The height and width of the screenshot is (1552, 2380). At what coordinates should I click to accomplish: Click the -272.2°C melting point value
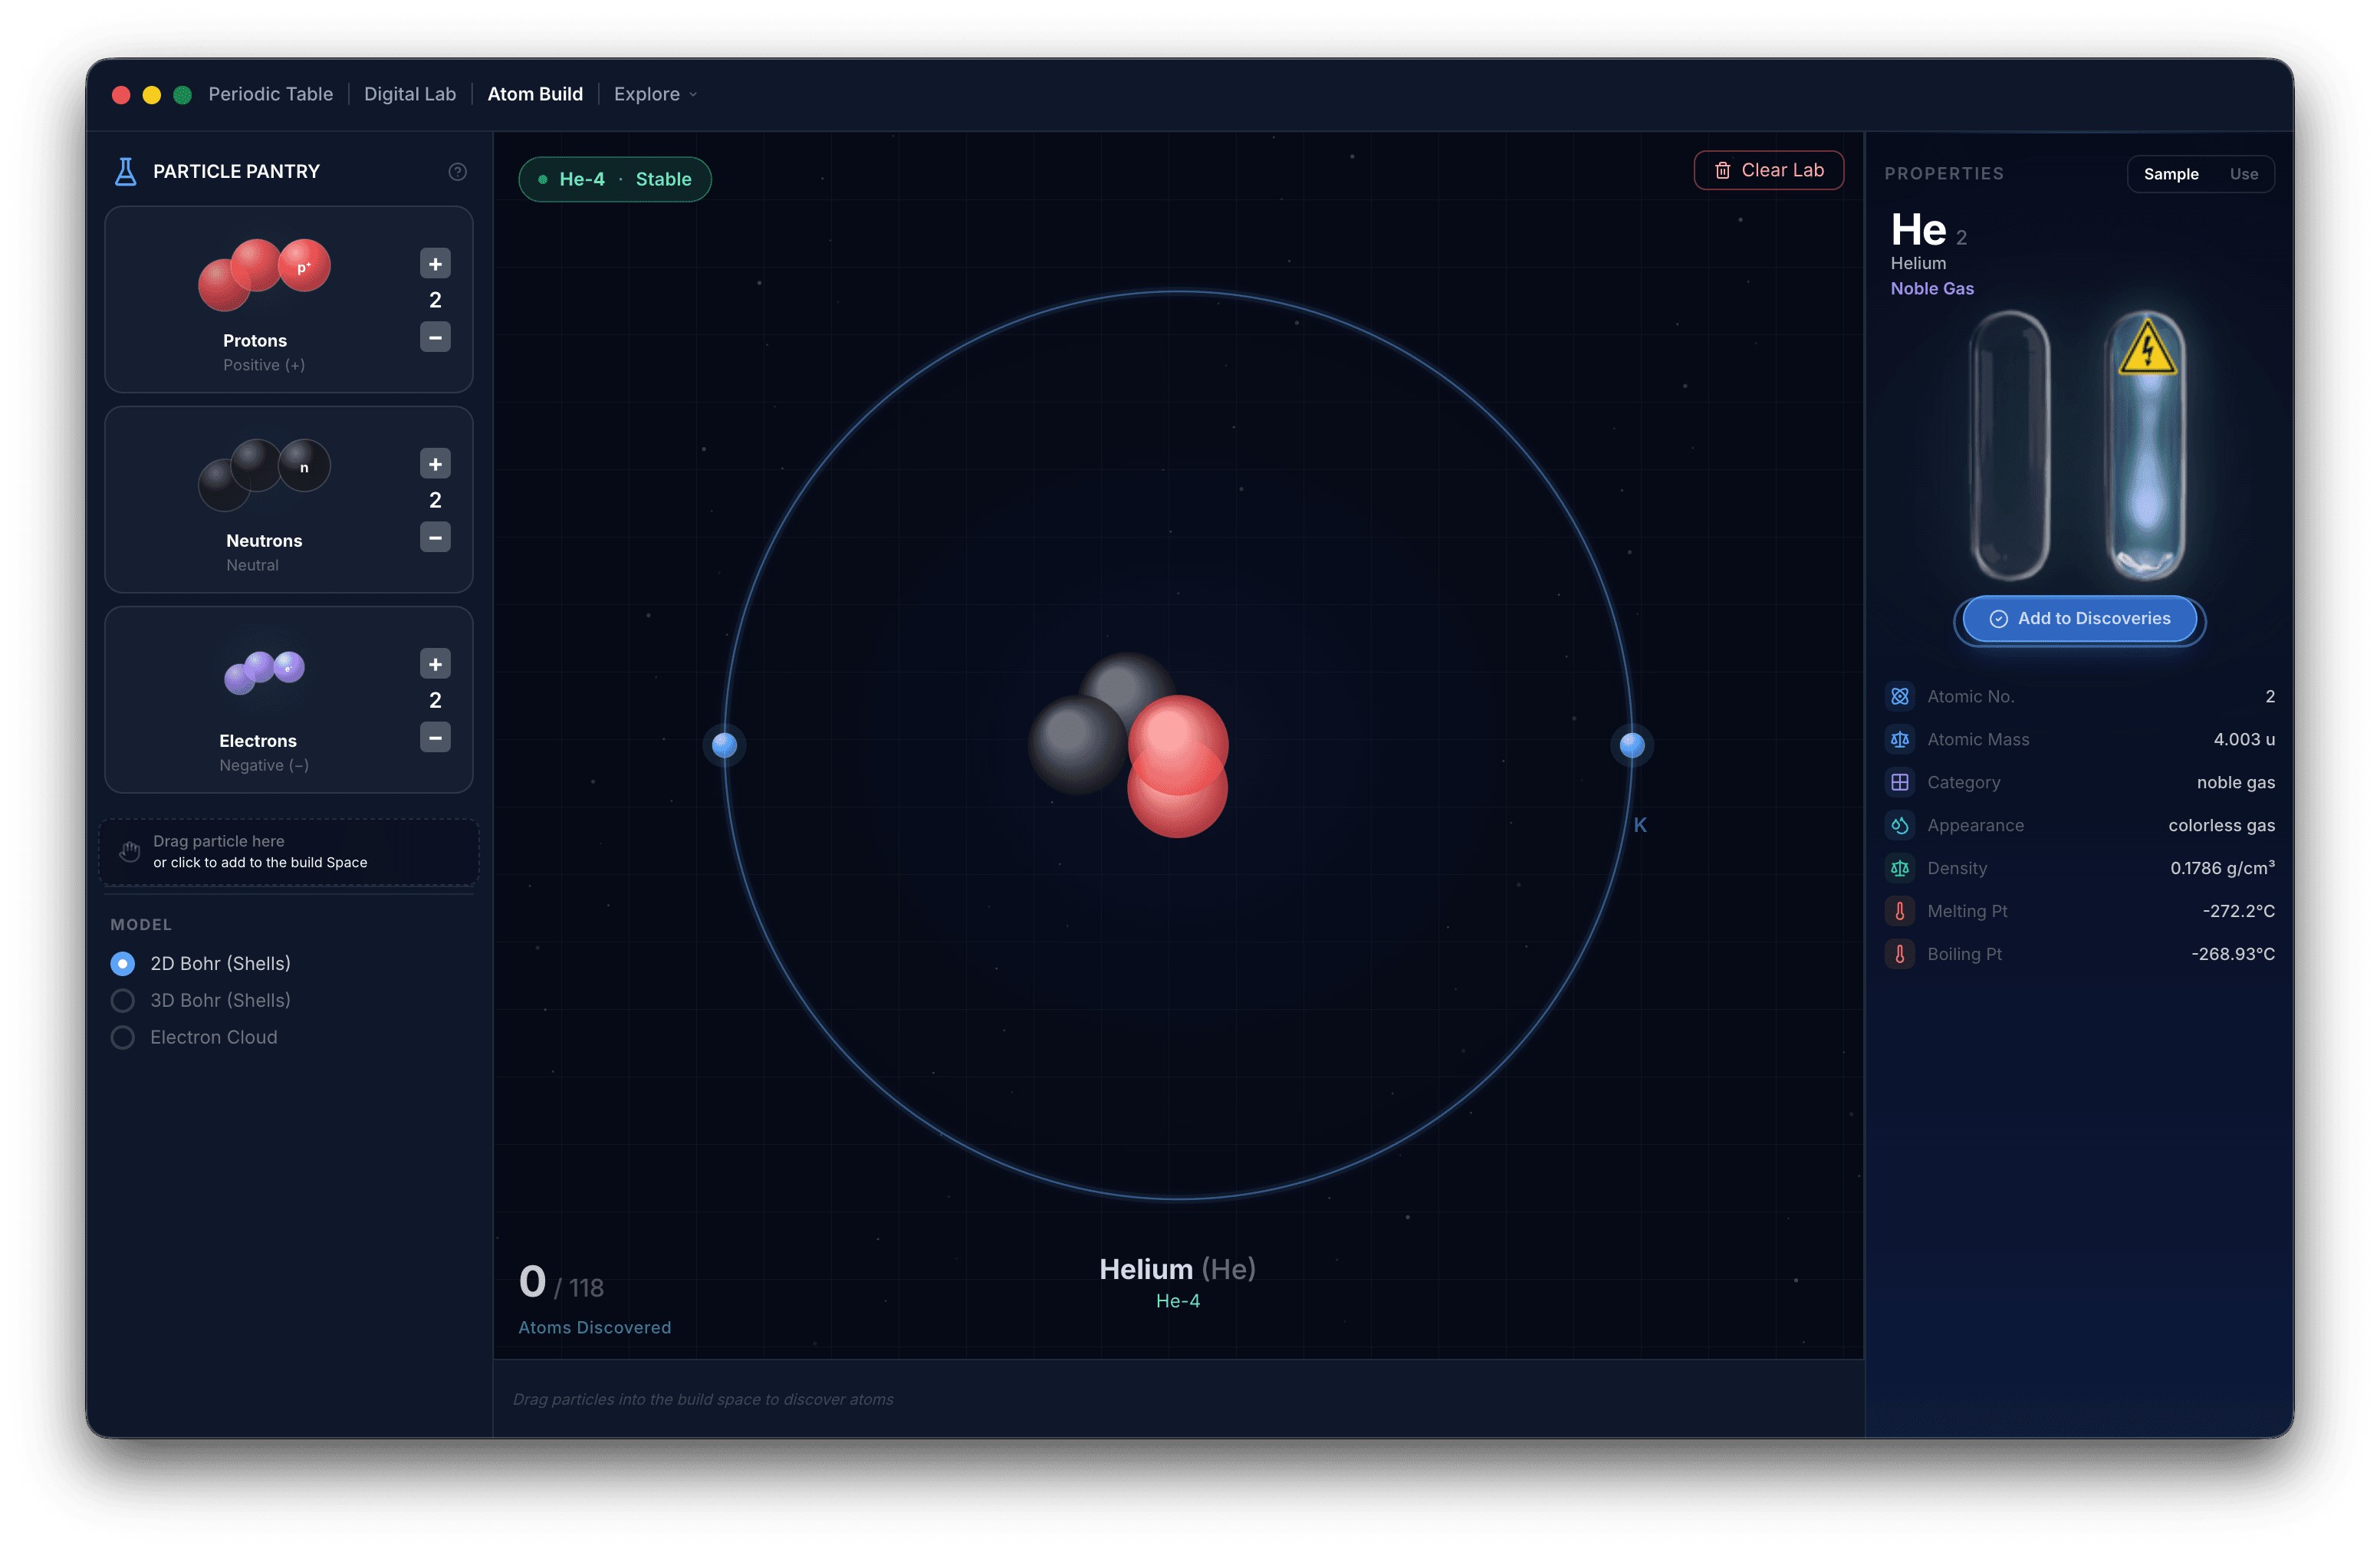click(2238, 911)
